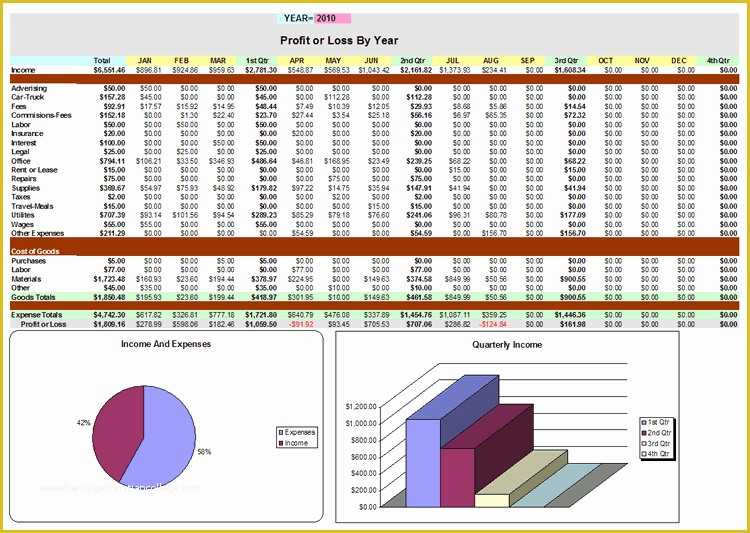
Task: Select the MAY column header
Action: pos(333,61)
